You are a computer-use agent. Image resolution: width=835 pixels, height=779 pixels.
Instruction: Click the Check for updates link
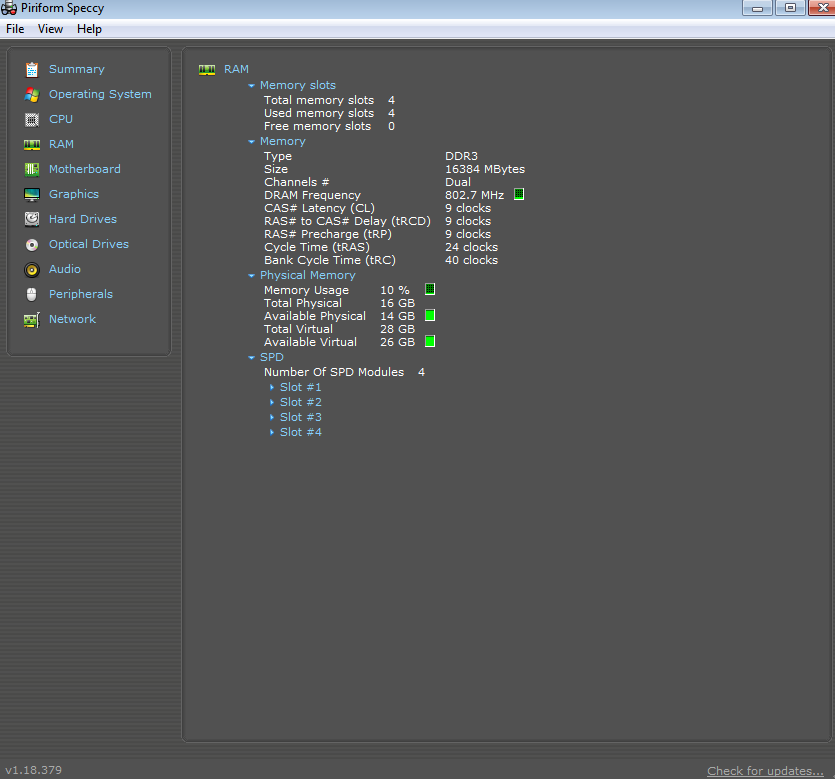pos(765,771)
